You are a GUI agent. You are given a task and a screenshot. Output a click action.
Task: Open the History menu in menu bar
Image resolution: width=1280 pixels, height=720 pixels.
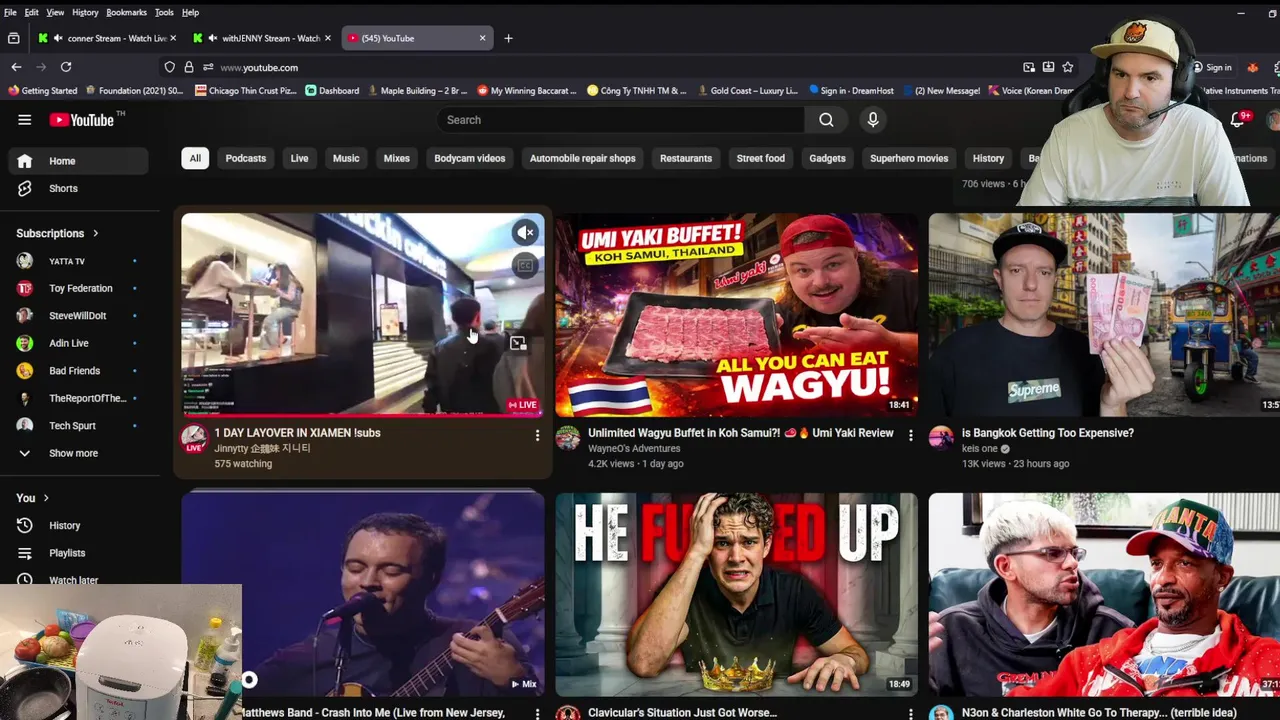click(x=85, y=12)
